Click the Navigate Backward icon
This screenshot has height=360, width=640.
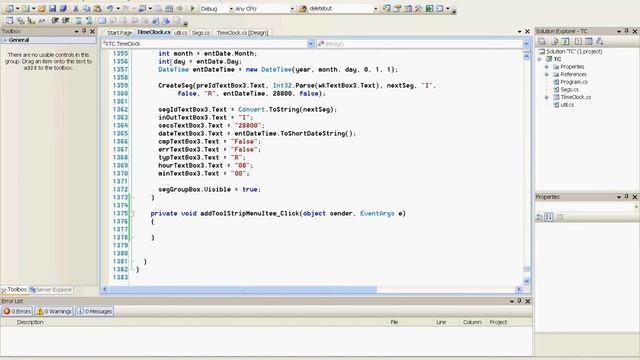point(142,8)
